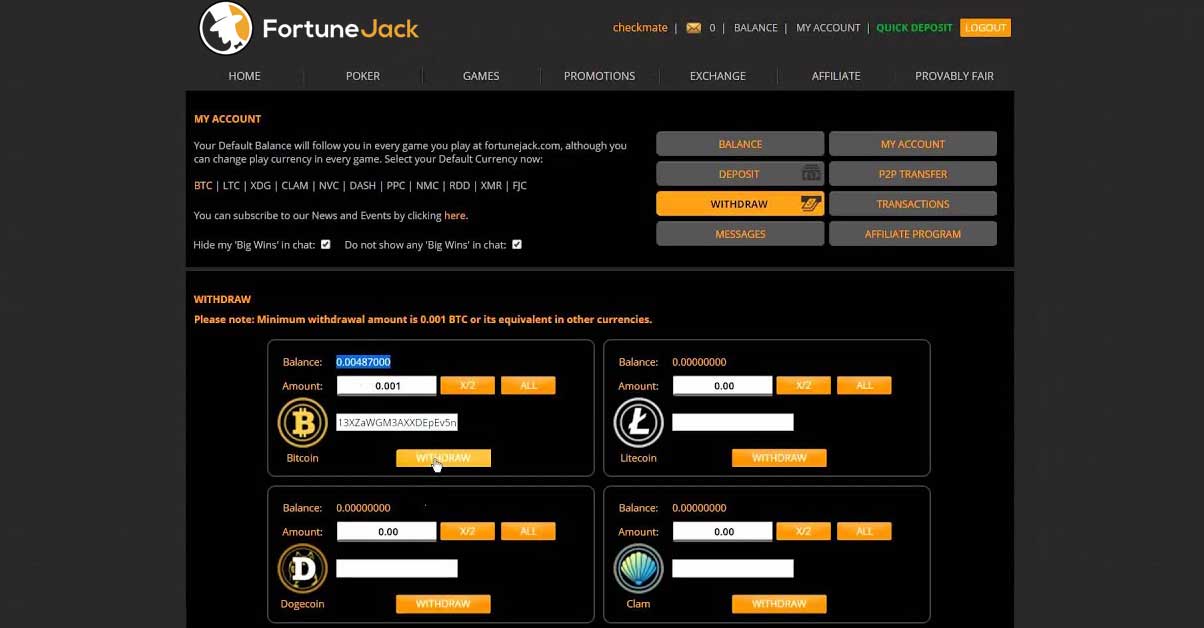Click WITHDRAW button under Clam

tap(779, 604)
